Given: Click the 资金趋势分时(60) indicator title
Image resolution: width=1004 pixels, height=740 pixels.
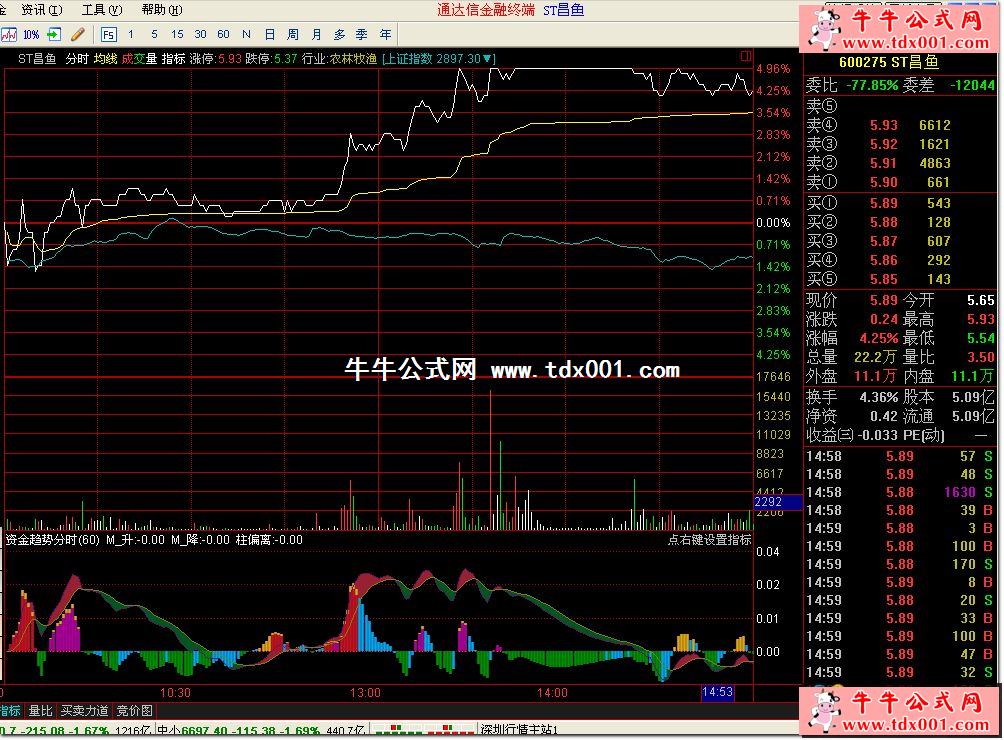Looking at the screenshot, I should click(x=53, y=540).
